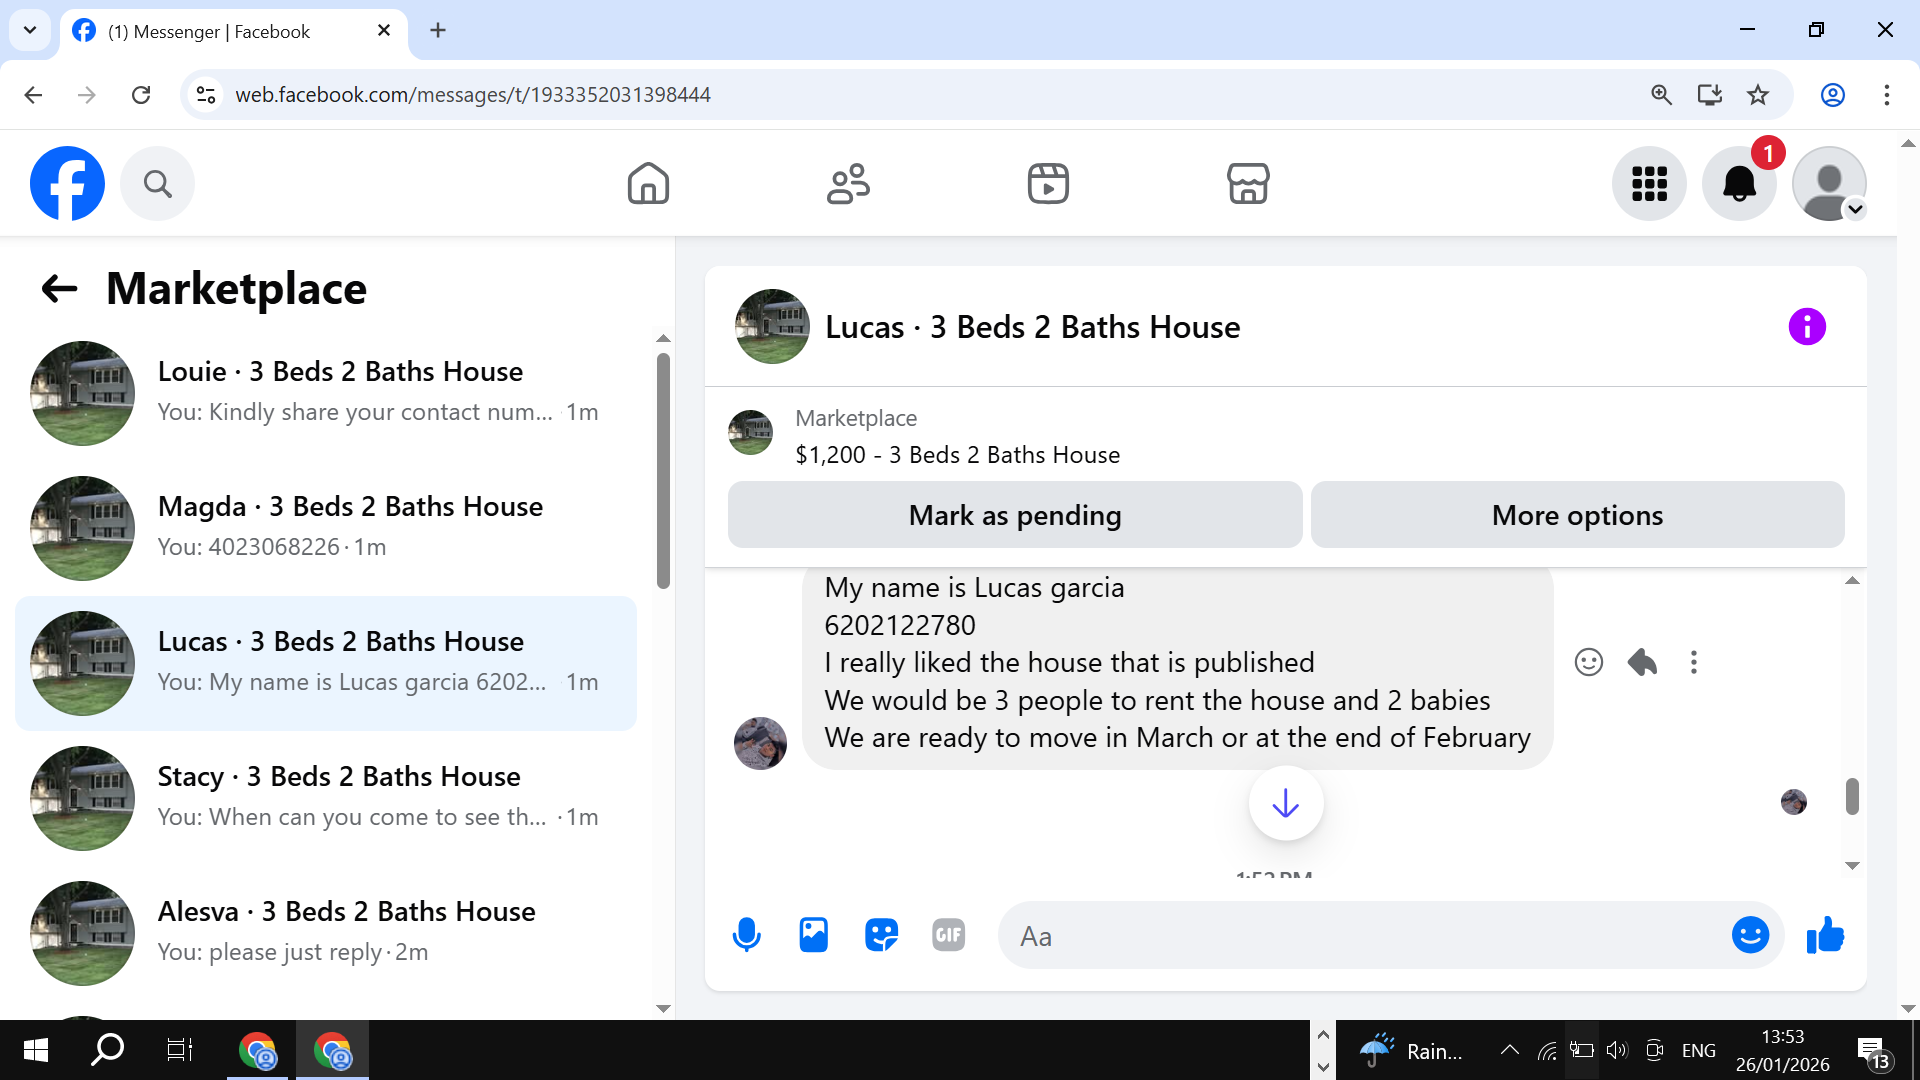Click the voice clip microphone icon
This screenshot has height=1080, width=1920.
(x=746, y=936)
